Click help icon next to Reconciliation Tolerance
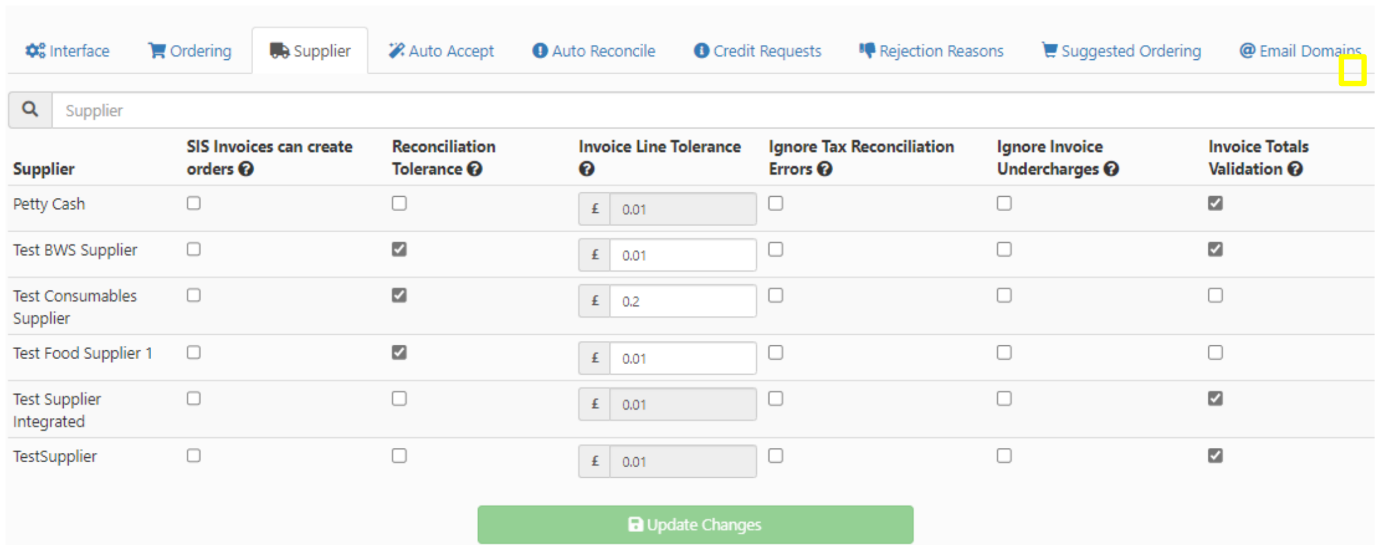This screenshot has width=1382, height=557. (475, 169)
